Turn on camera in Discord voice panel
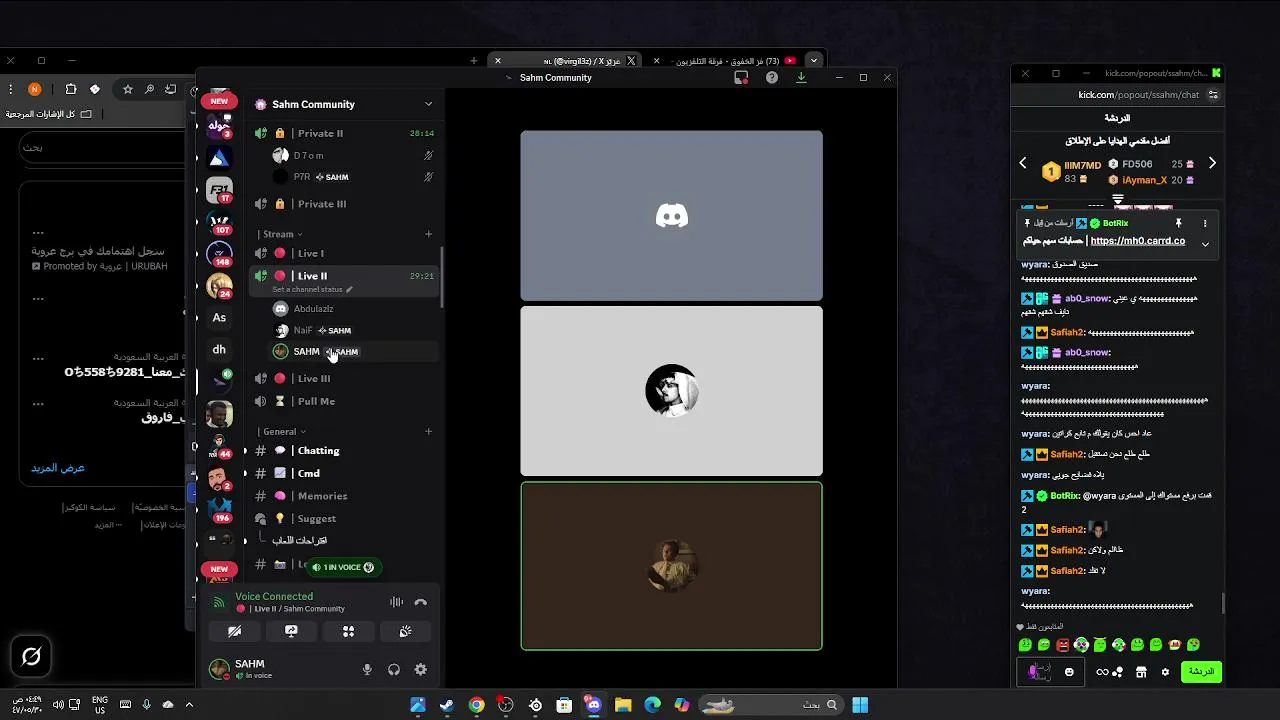The image size is (1280, 720). pyautogui.click(x=234, y=631)
